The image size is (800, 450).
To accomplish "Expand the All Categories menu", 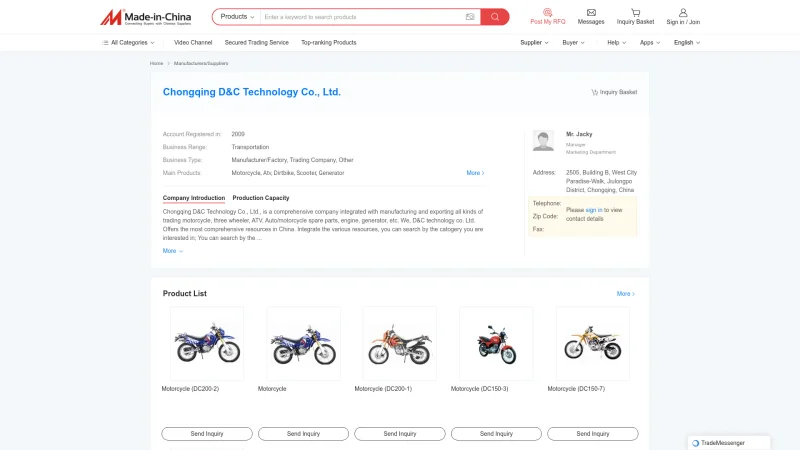I will click(128, 43).
